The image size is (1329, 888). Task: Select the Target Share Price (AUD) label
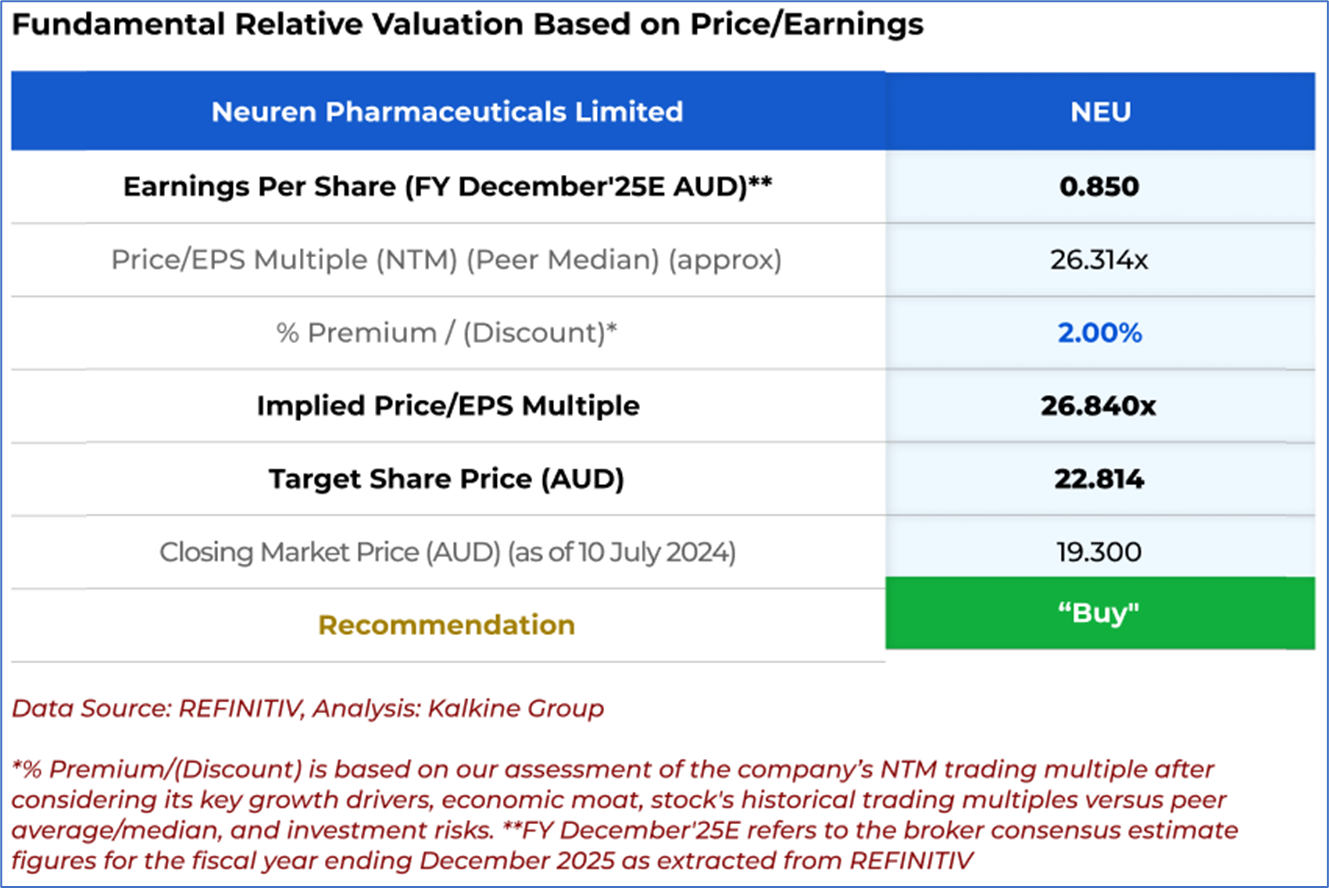(447, 479)
